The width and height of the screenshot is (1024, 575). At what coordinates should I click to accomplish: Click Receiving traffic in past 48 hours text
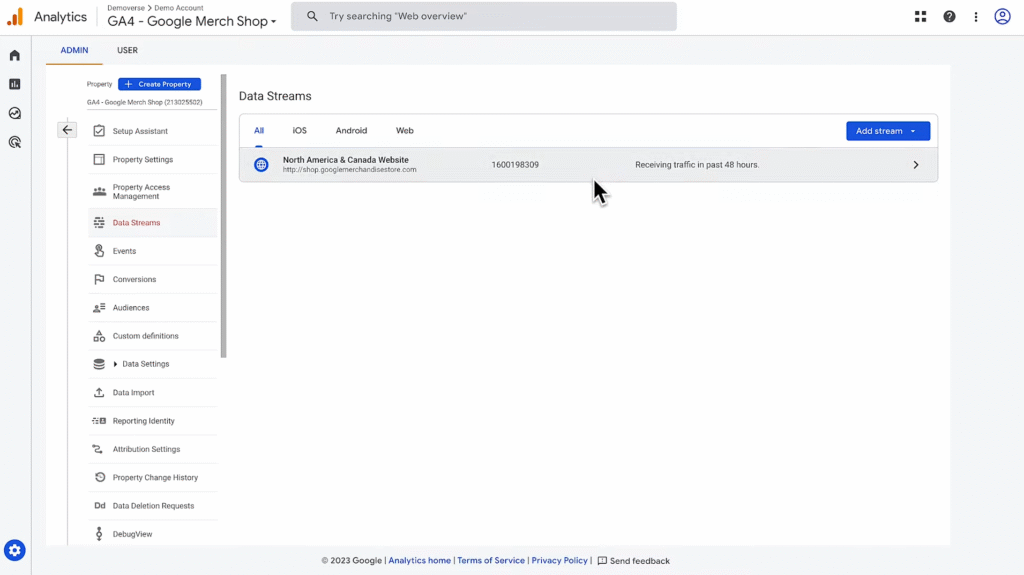[697, 165]
